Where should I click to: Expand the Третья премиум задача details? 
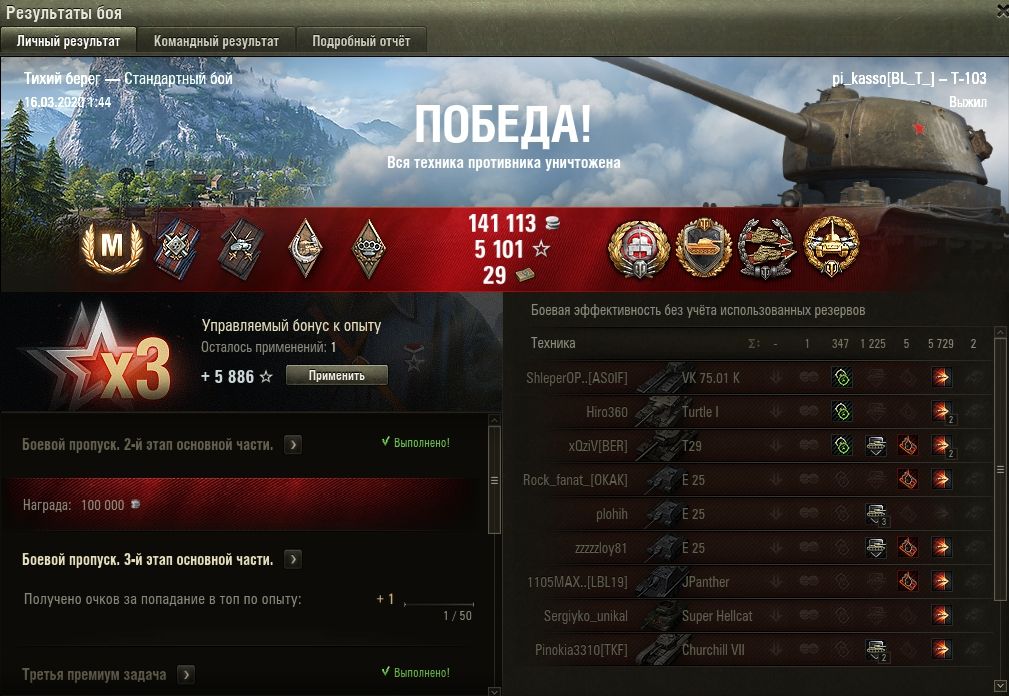coord(185,675)
